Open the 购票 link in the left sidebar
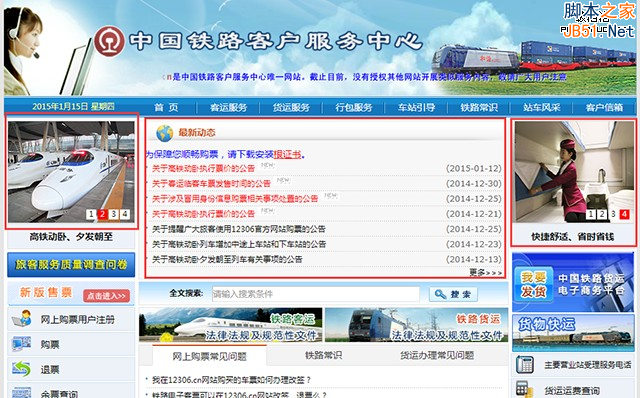The width and height of the screenshot is (640, 398). point(50,345)
